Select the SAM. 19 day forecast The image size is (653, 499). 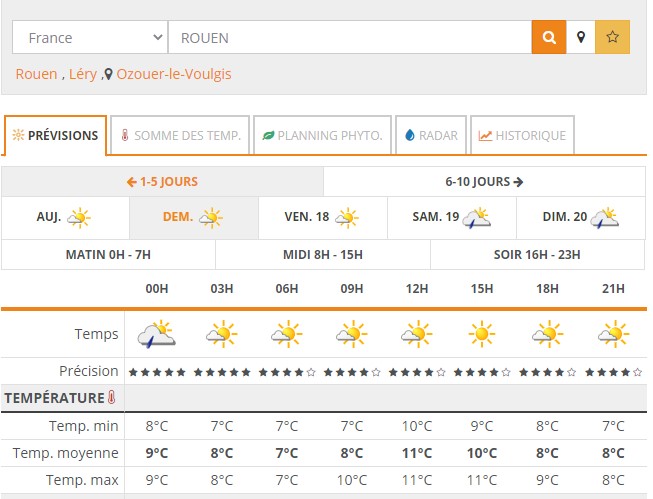point(451,217)
